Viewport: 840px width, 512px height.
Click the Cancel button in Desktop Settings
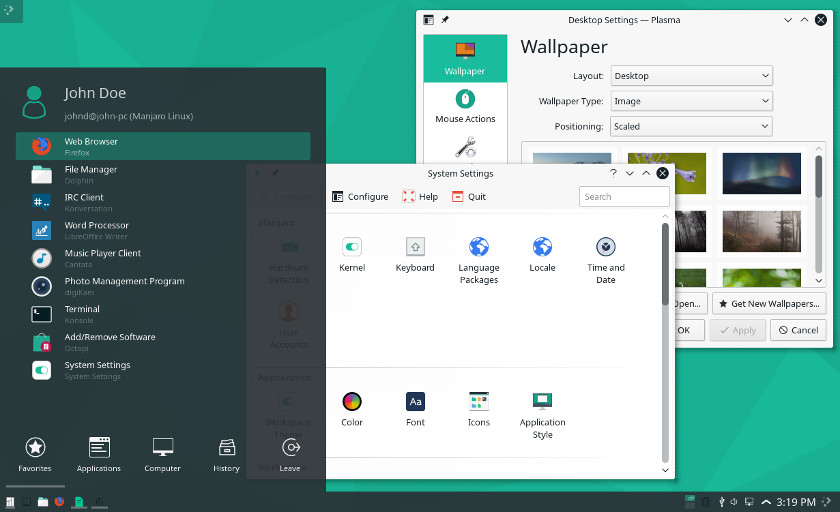tap(798, 330)
